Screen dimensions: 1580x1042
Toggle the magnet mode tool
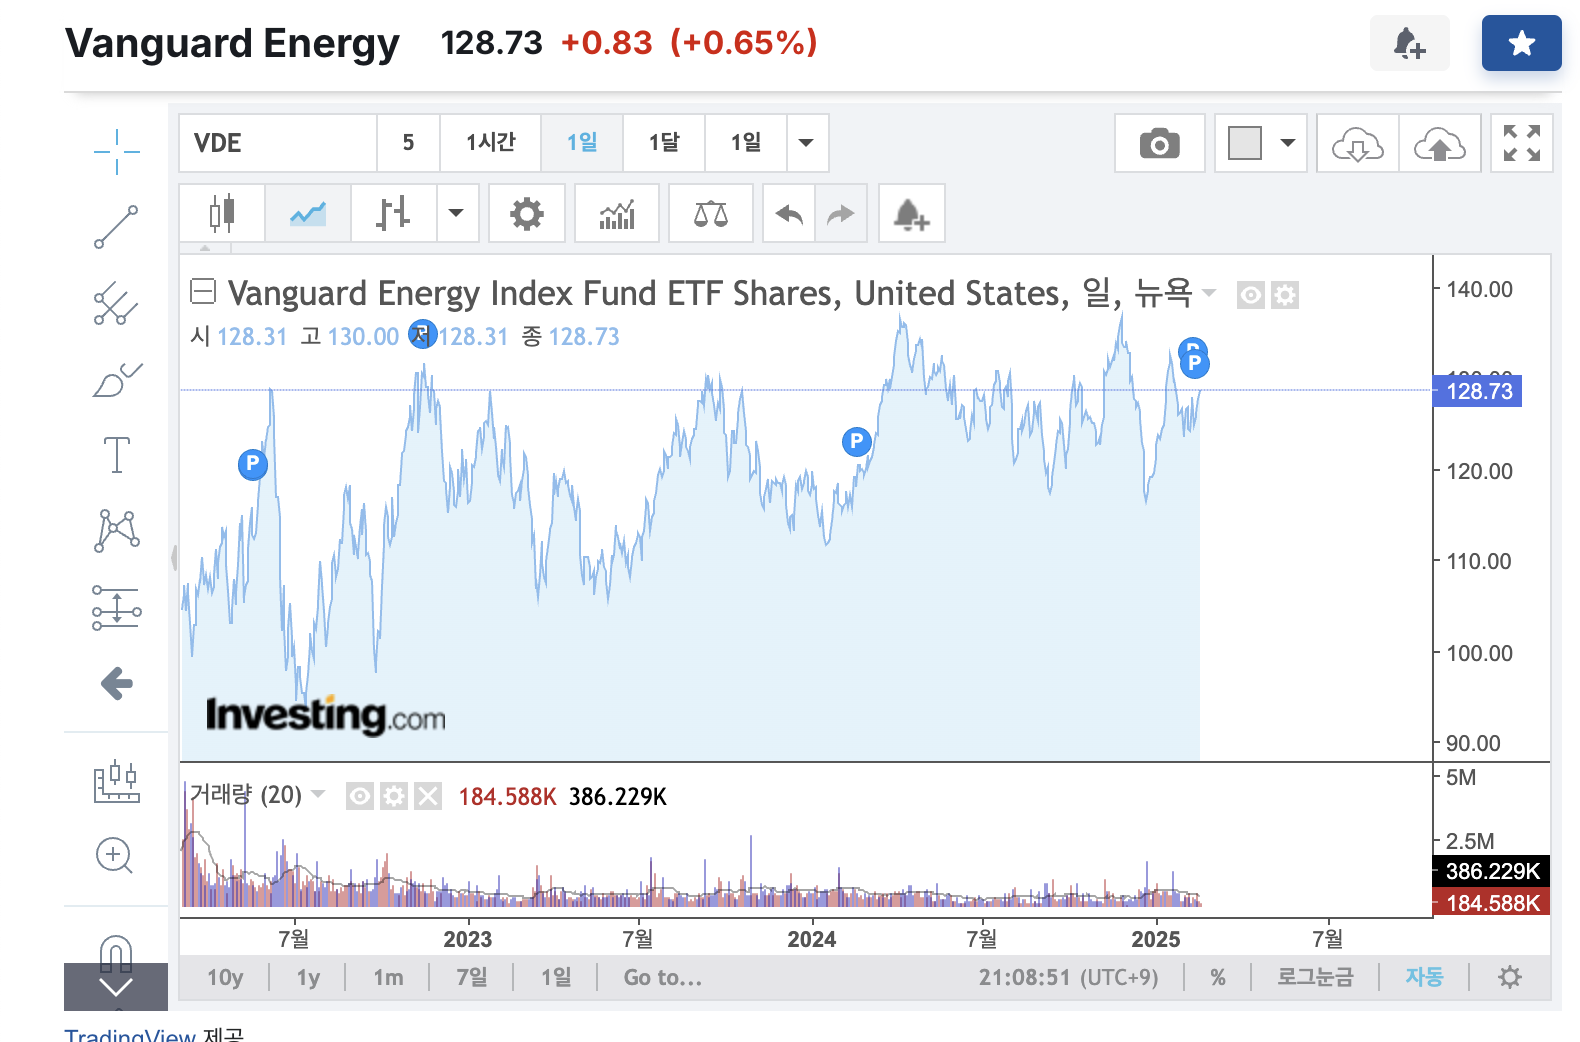pos(116,953)
